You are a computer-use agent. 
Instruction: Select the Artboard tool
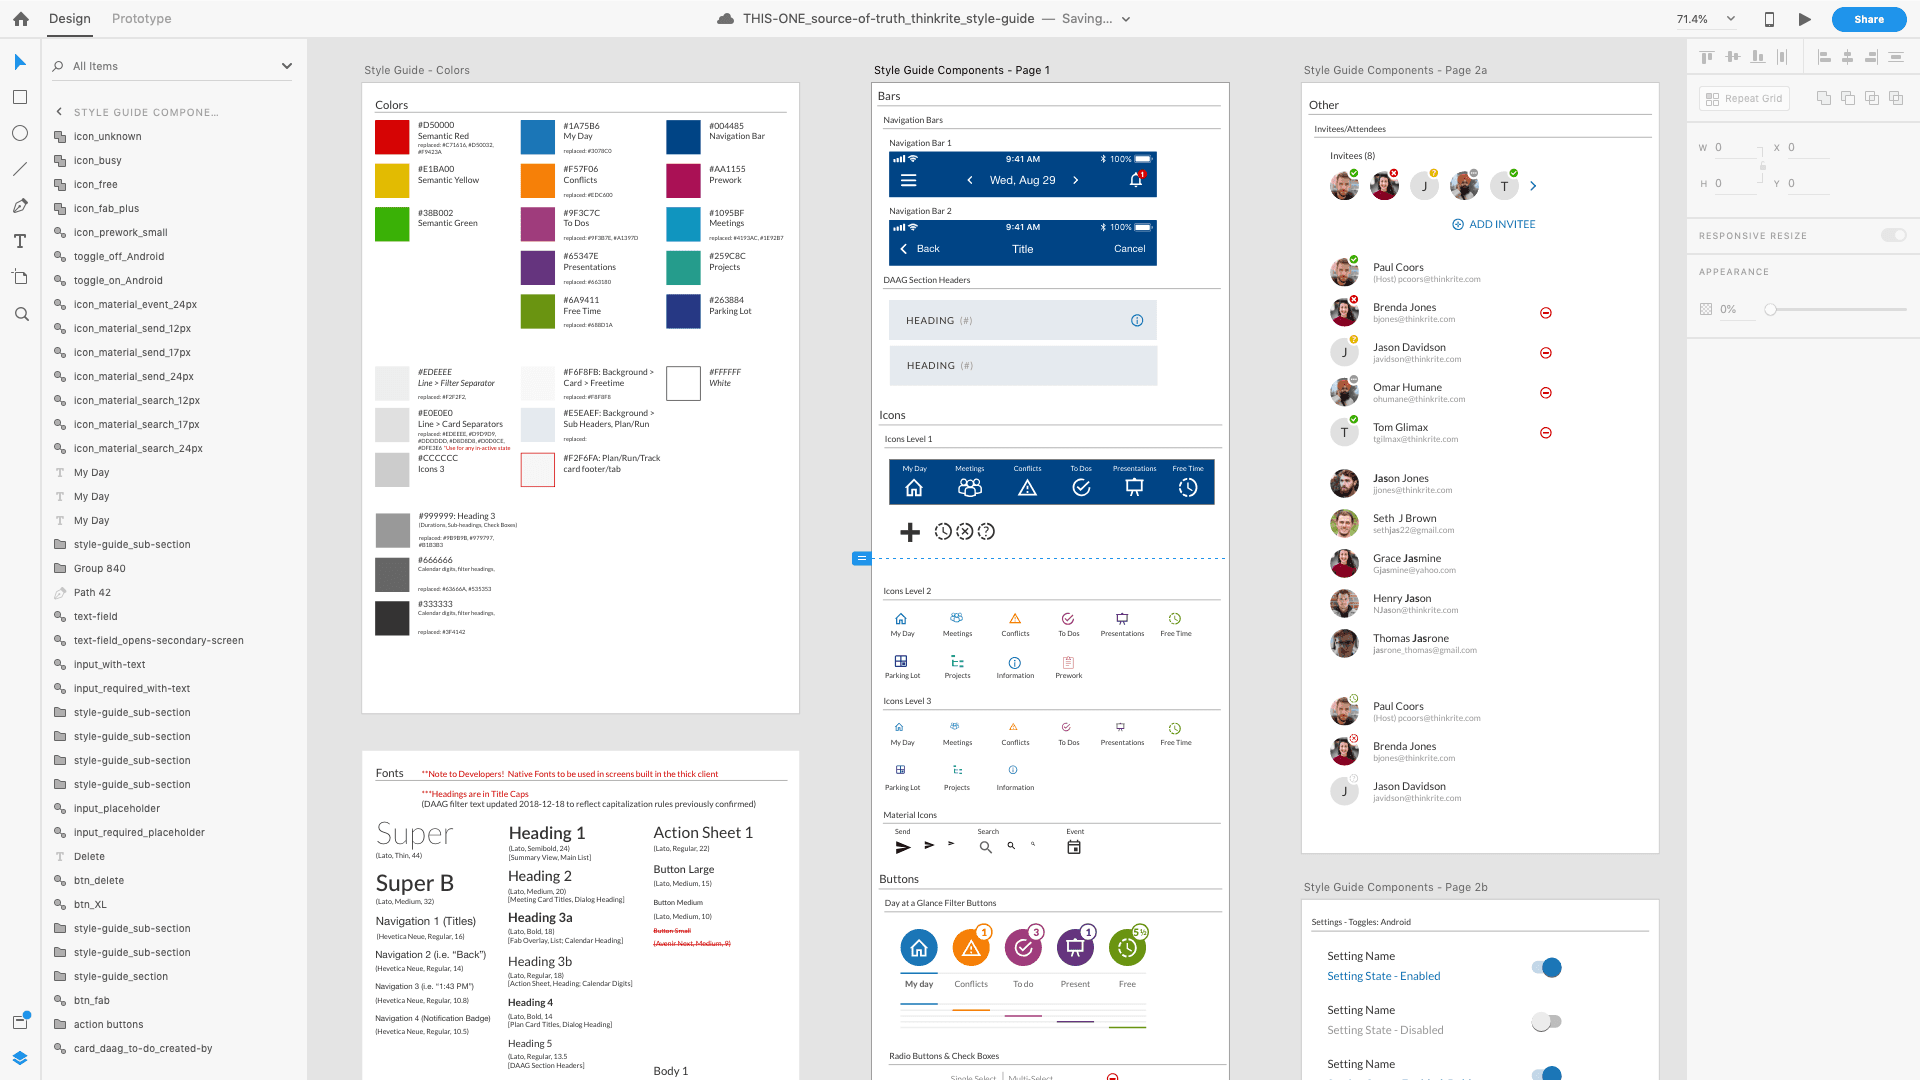[20, 278]
